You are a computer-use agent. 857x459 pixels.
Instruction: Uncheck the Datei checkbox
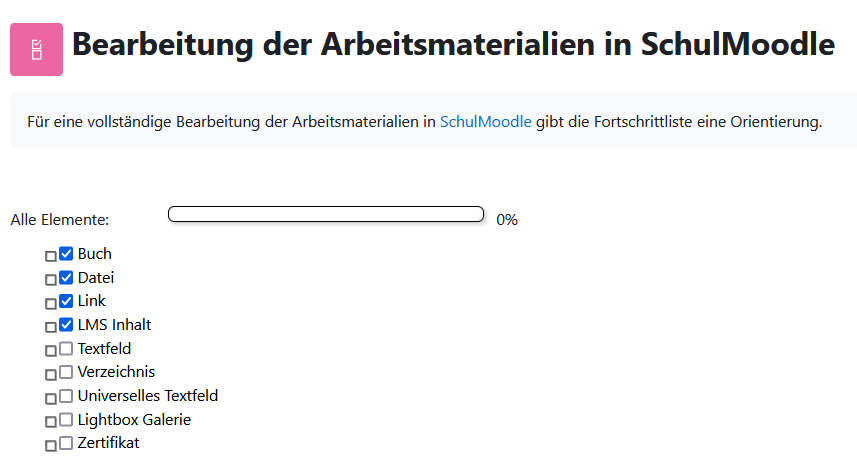point(66,278)
